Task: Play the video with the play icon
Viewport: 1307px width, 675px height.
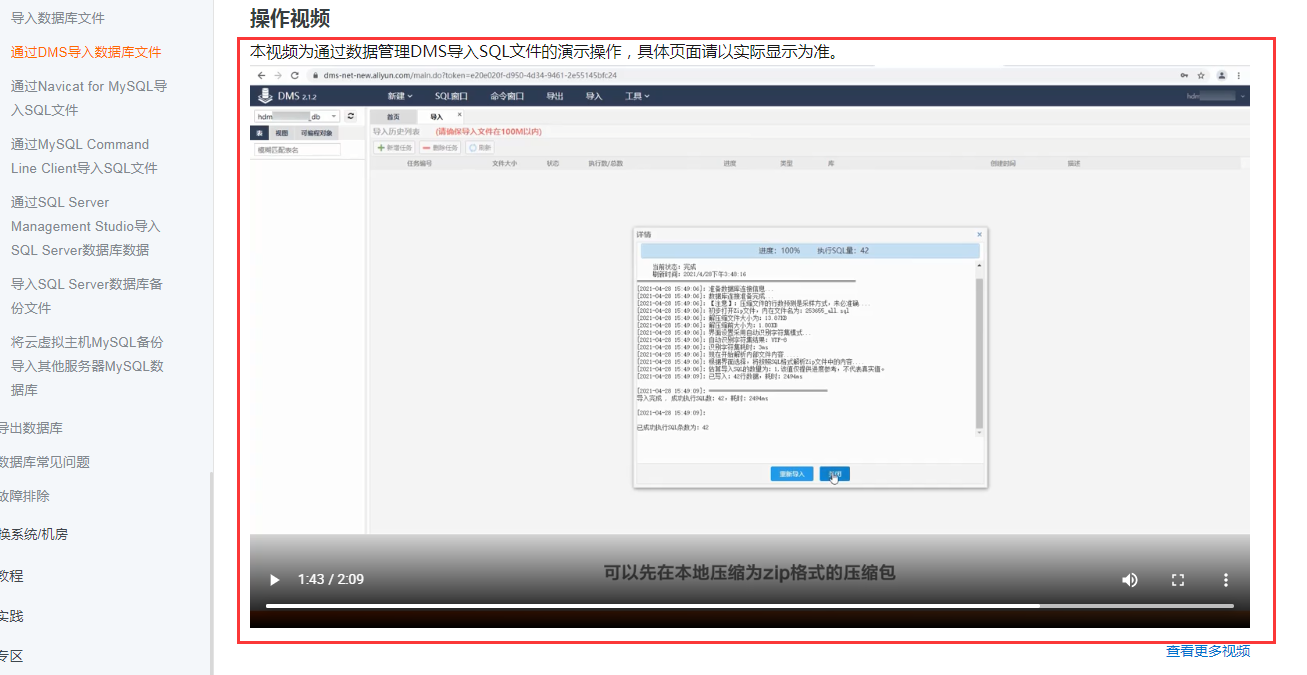Action: click(x=275, y=580)
